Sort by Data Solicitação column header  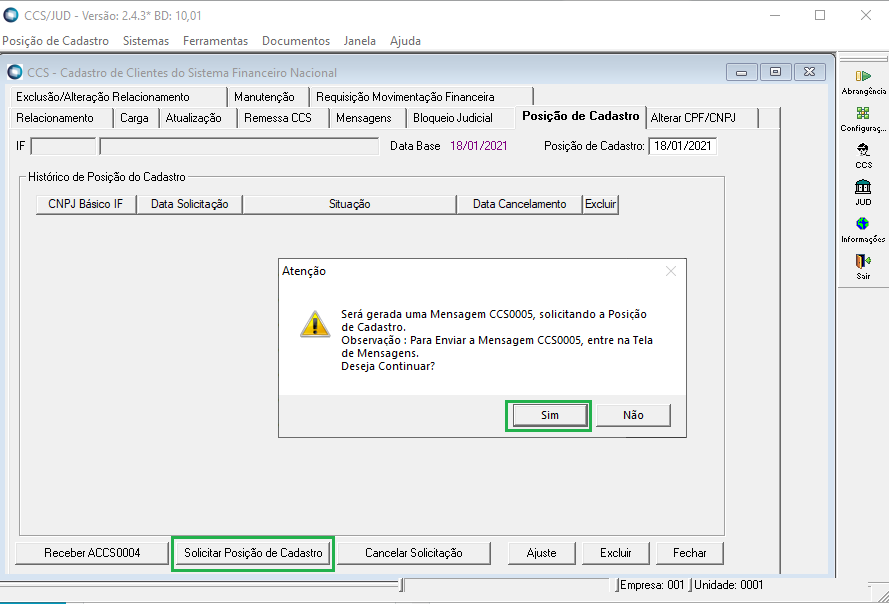189,204
